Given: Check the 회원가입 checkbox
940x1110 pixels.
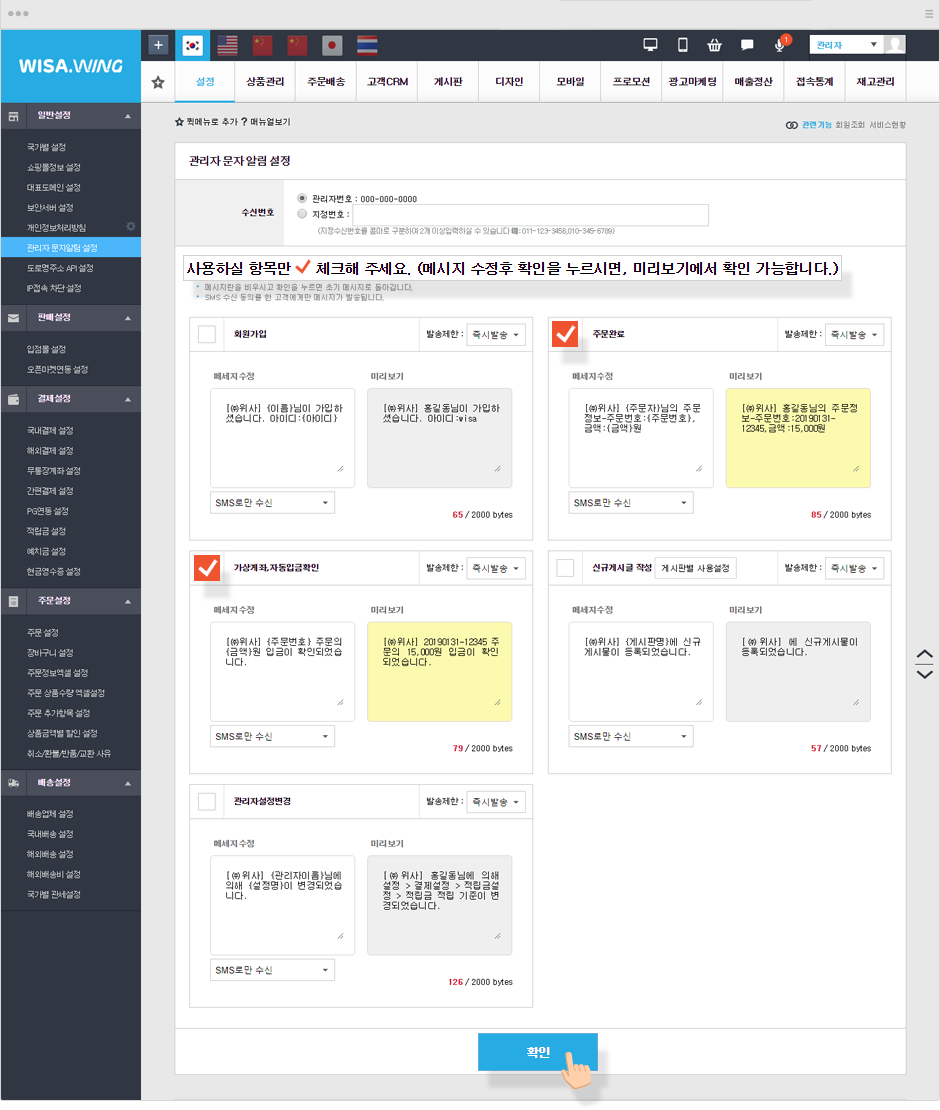Looking at the screenshot, I should [x=207, y=334].
